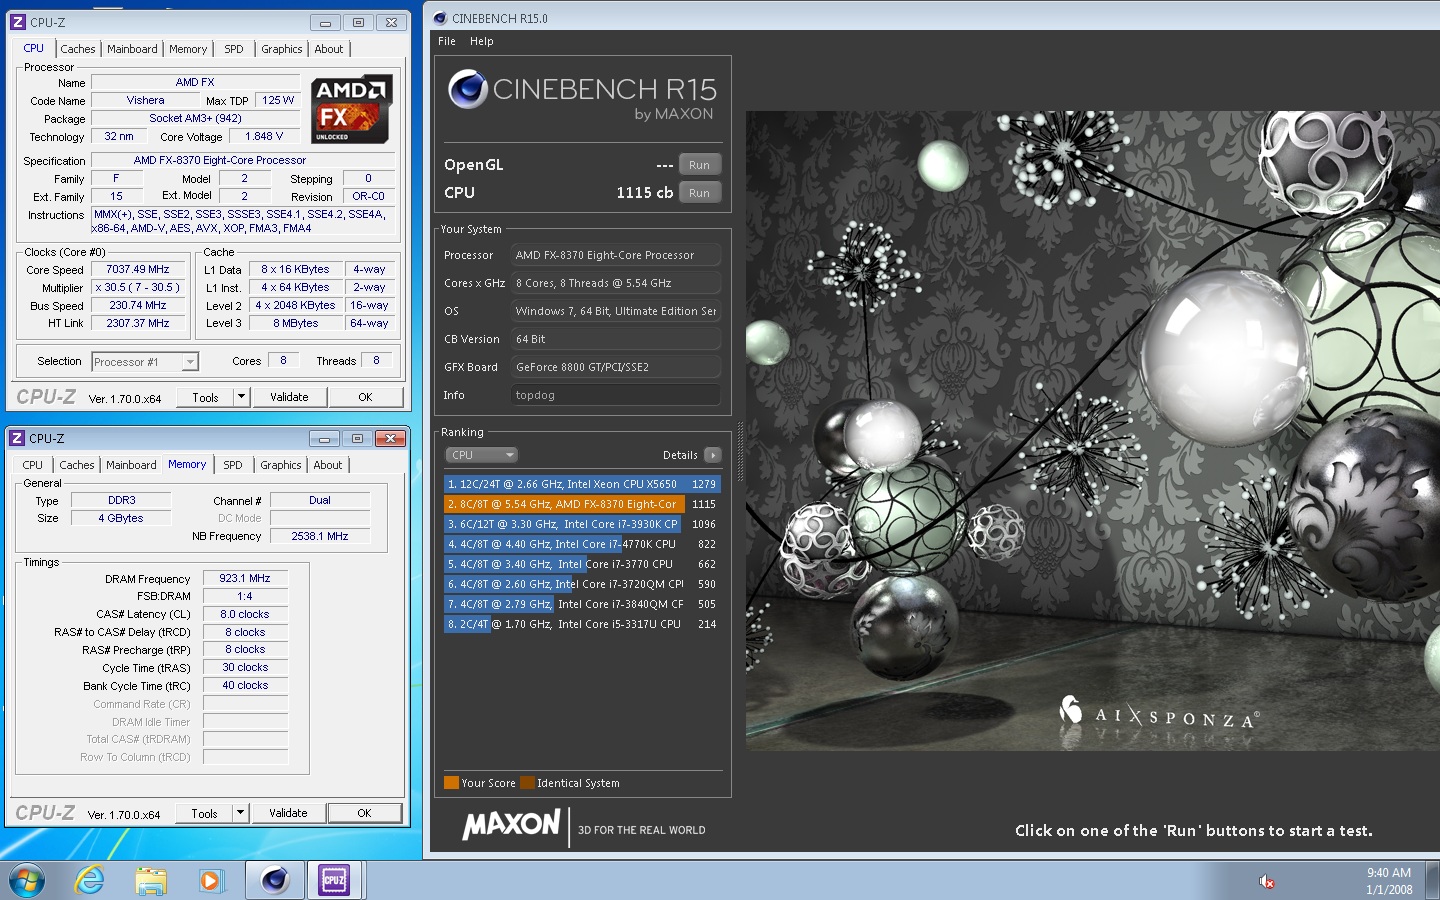Switch to Memory tab in top CPU-Z window
The height and width of the screenshot is (900, 1440).
[188, 49]
